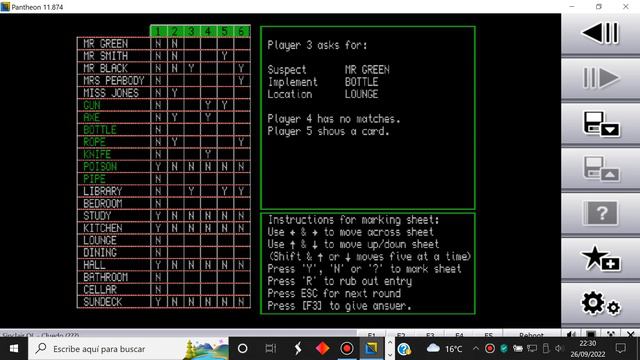Click the green POISON row label
The height and width of the screenshot is (360, 640).
click(100, 167)
